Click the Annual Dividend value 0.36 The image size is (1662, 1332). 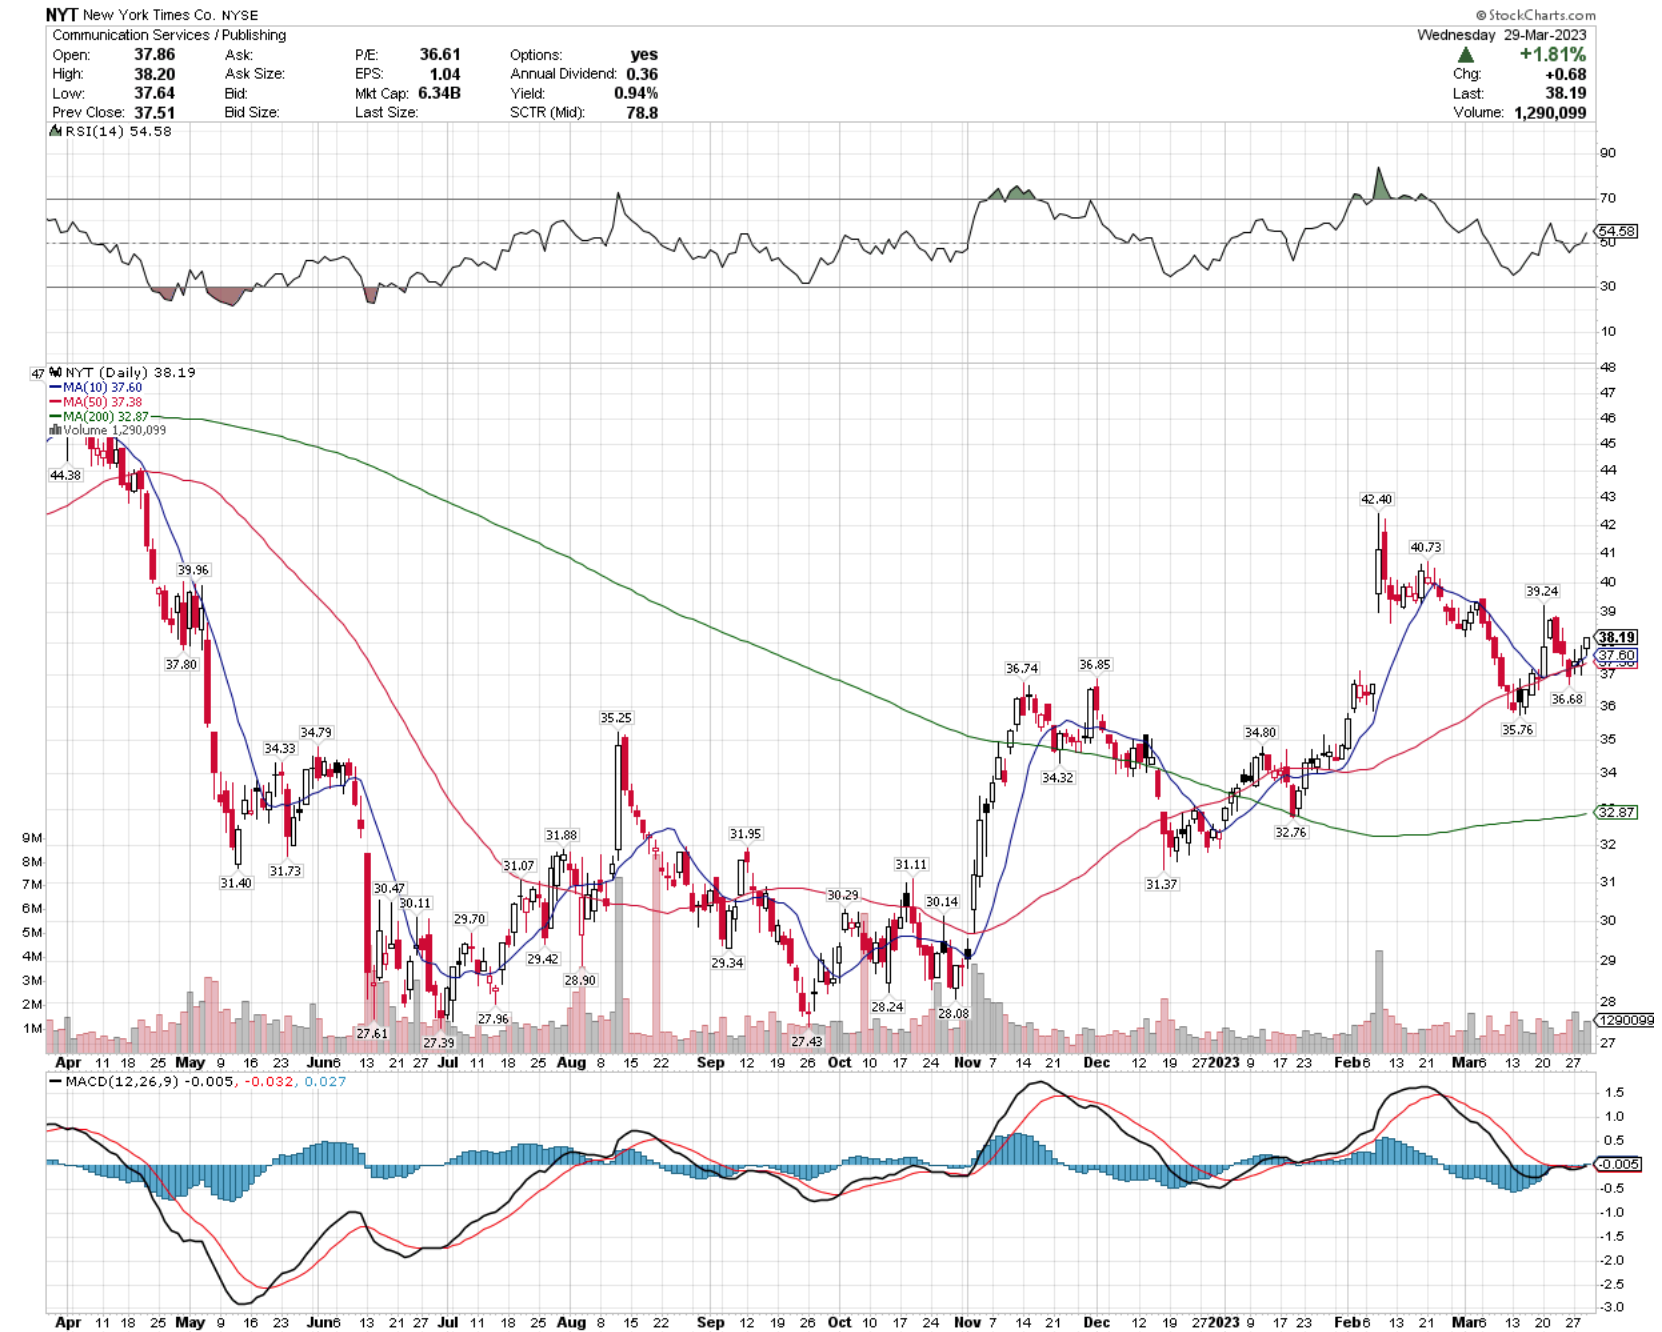tap(642, 74)
